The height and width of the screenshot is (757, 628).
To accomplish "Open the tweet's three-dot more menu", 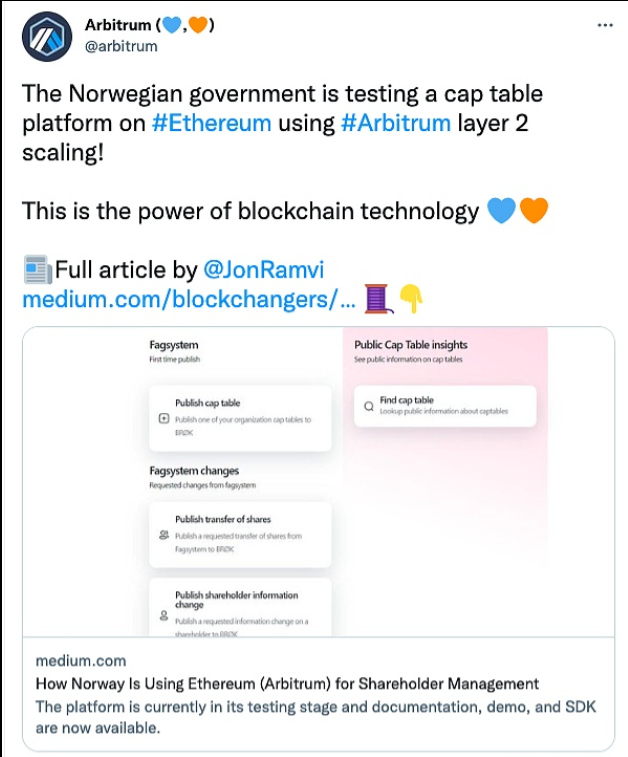I will pos(604,25).
